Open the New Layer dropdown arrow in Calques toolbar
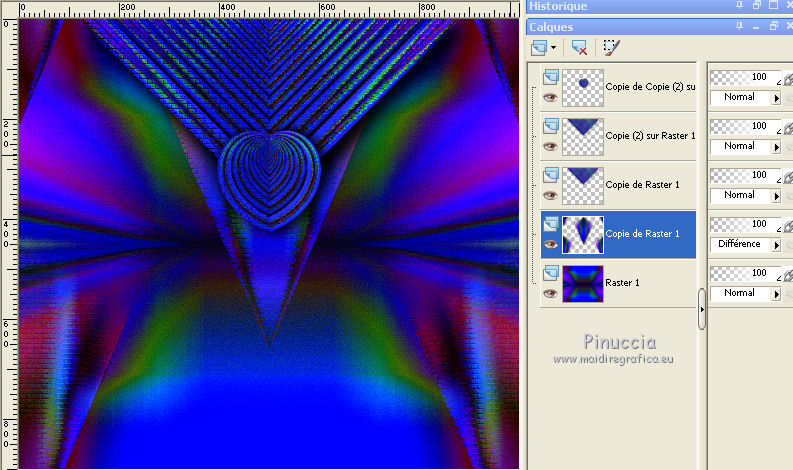793x470 pixels. point(553,48)
